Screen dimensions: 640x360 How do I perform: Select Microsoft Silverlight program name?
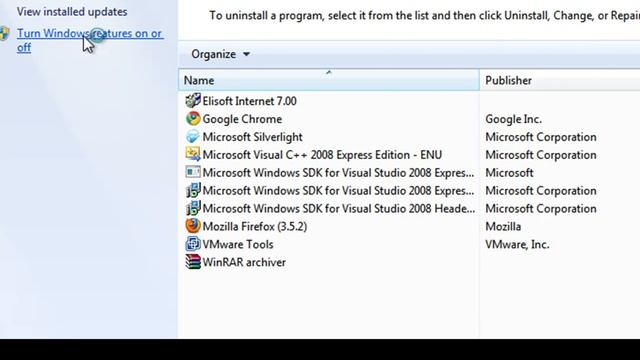[x=253, y=137]
